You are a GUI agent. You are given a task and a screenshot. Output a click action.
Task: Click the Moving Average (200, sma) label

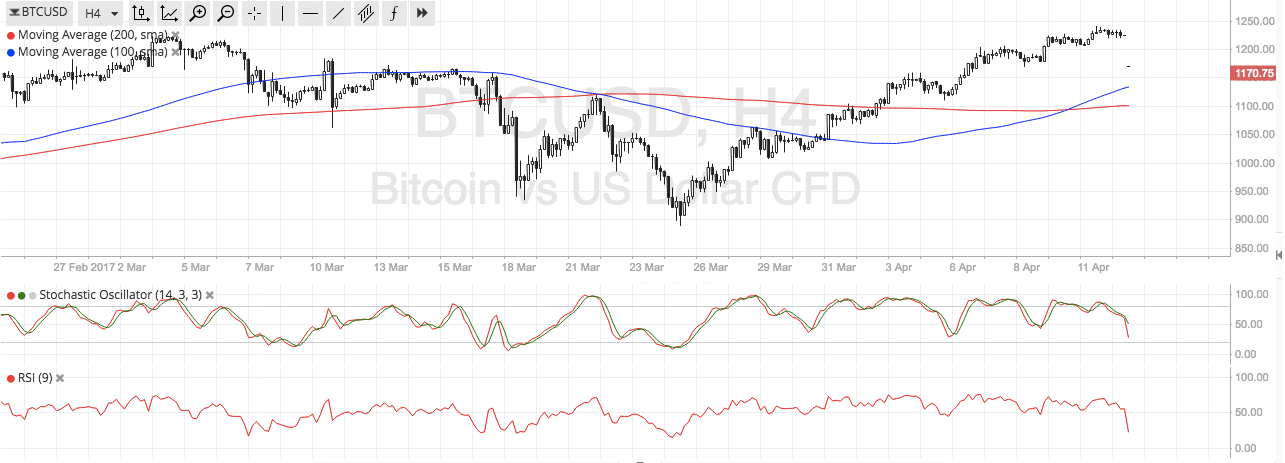[x=92, y=35]
